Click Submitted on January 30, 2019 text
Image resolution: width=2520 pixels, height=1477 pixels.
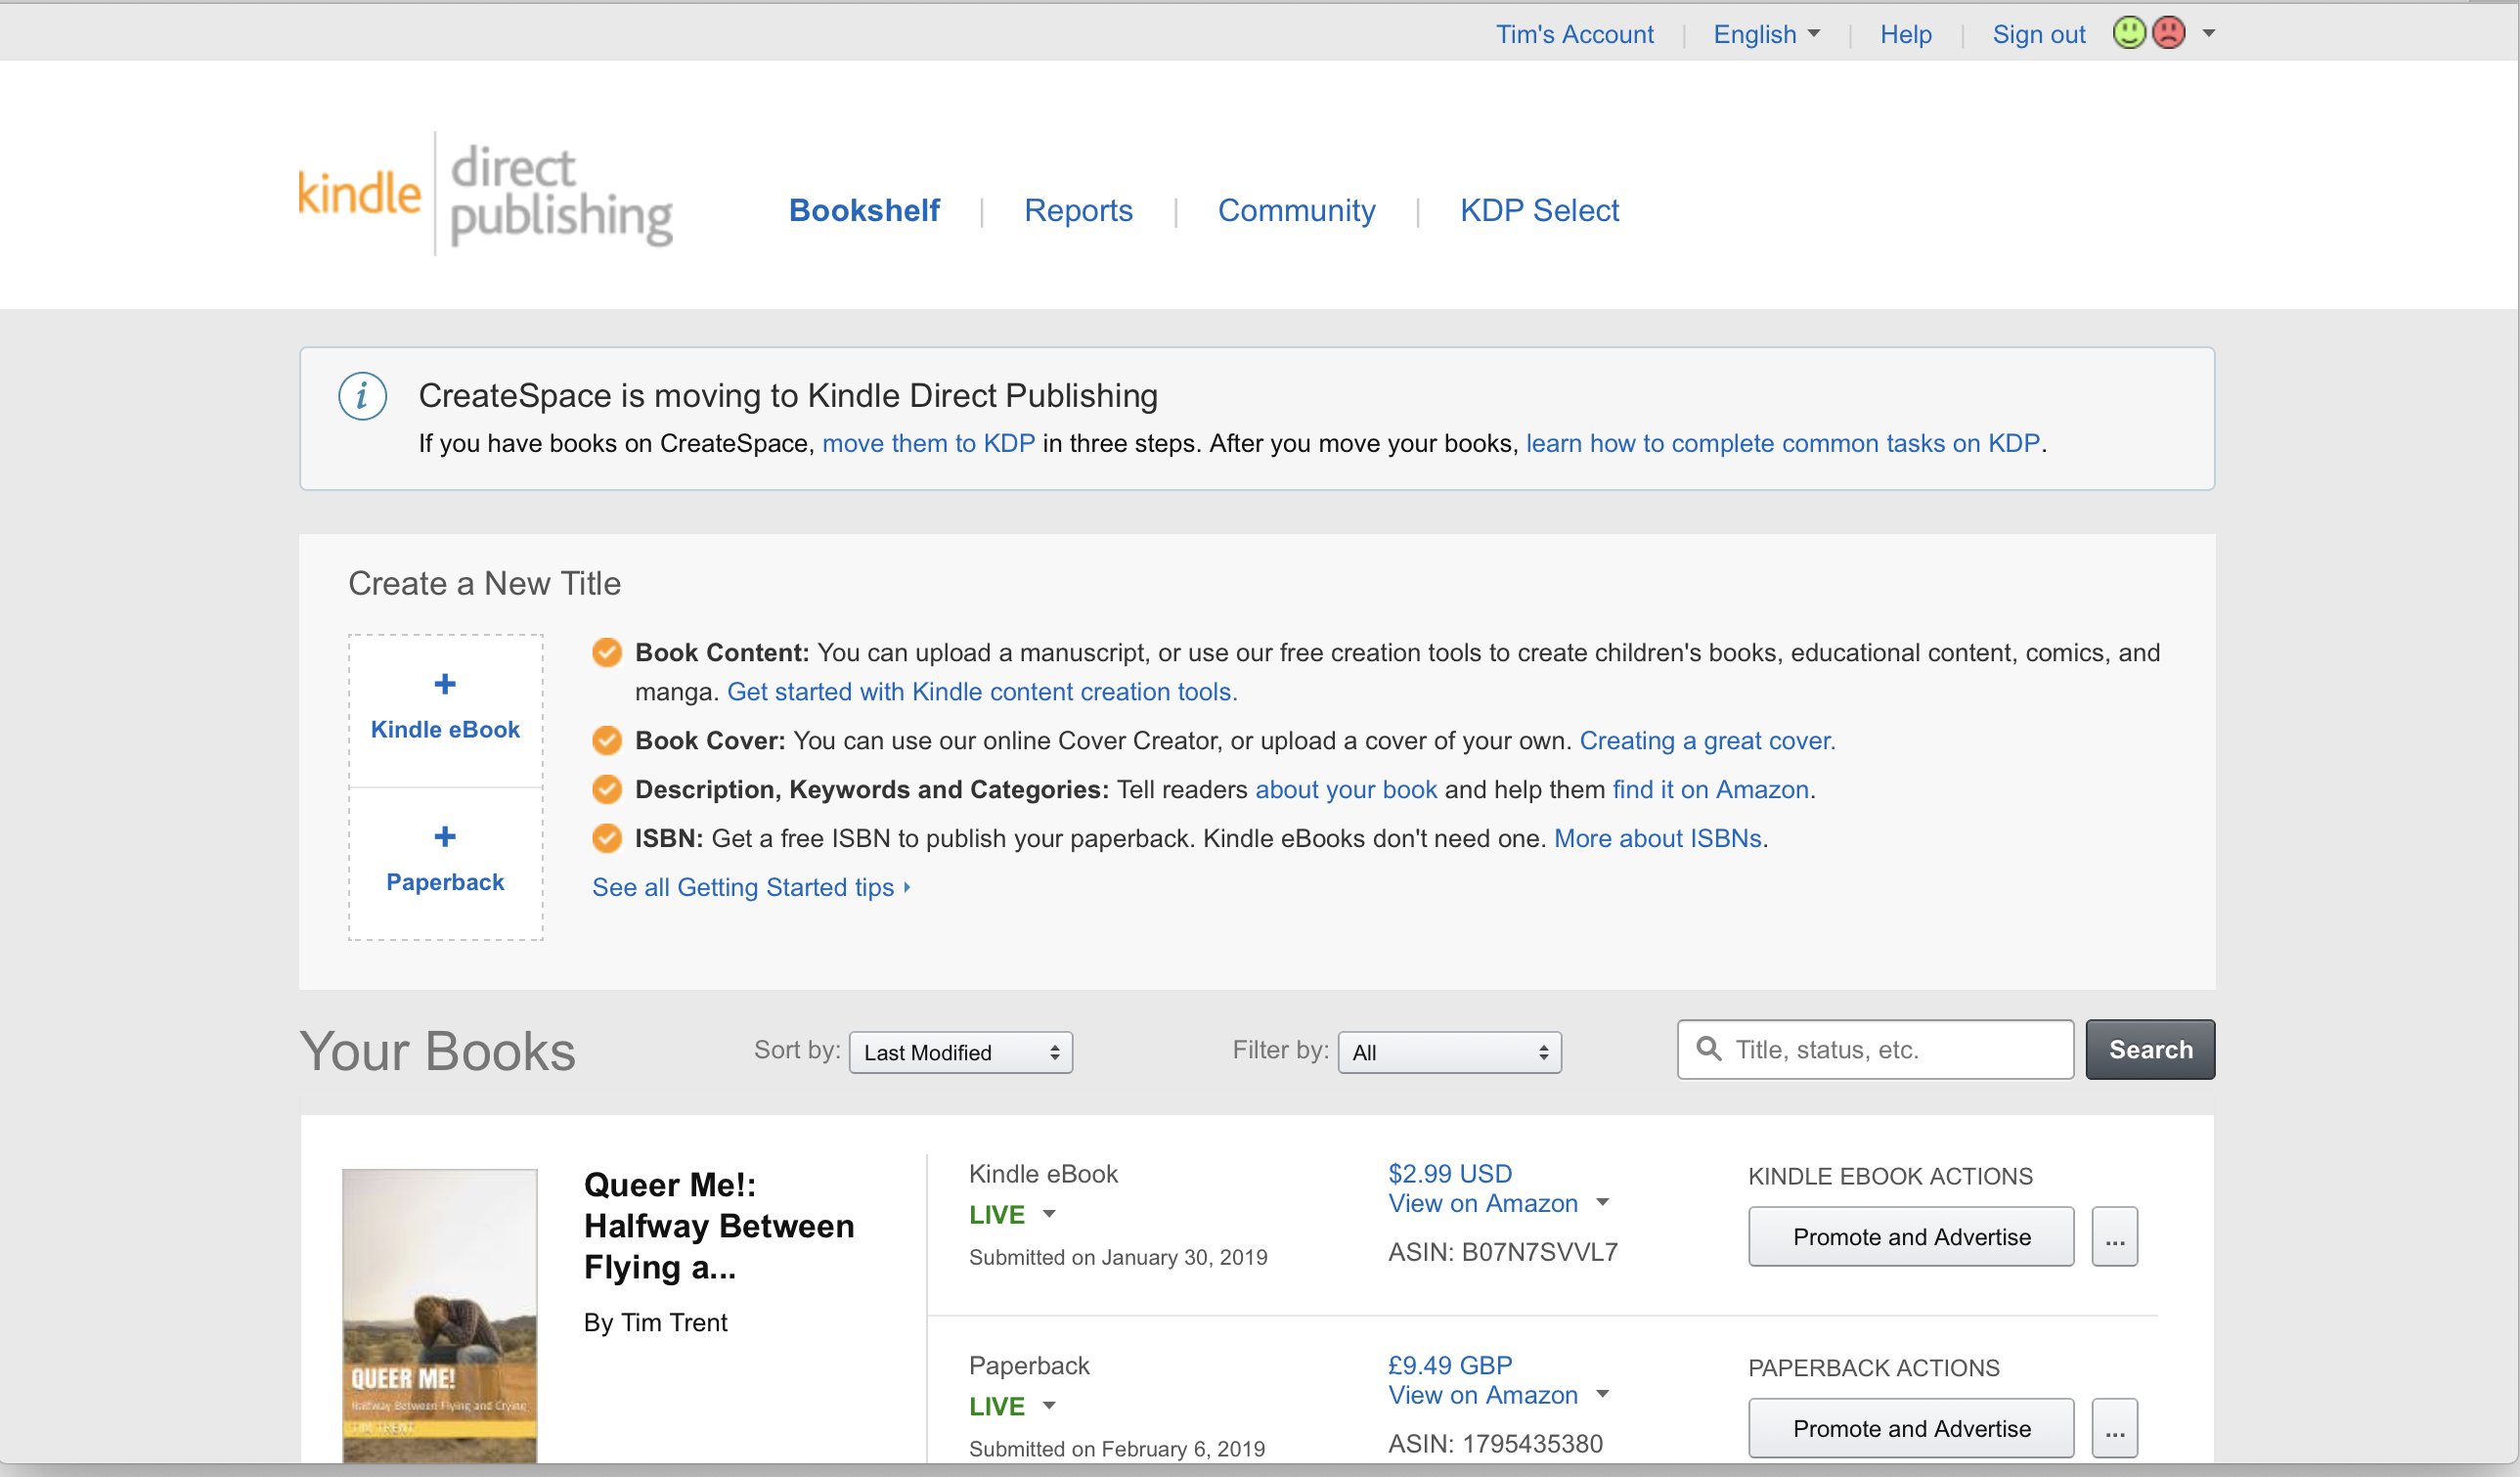[1118, 1257]
